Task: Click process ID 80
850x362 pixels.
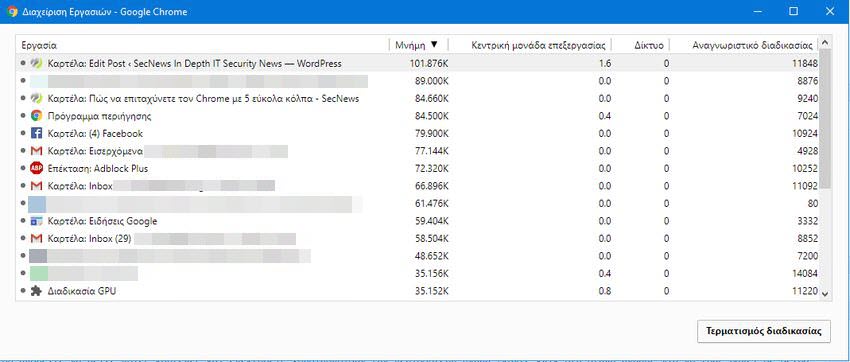Action: point(812,203)
